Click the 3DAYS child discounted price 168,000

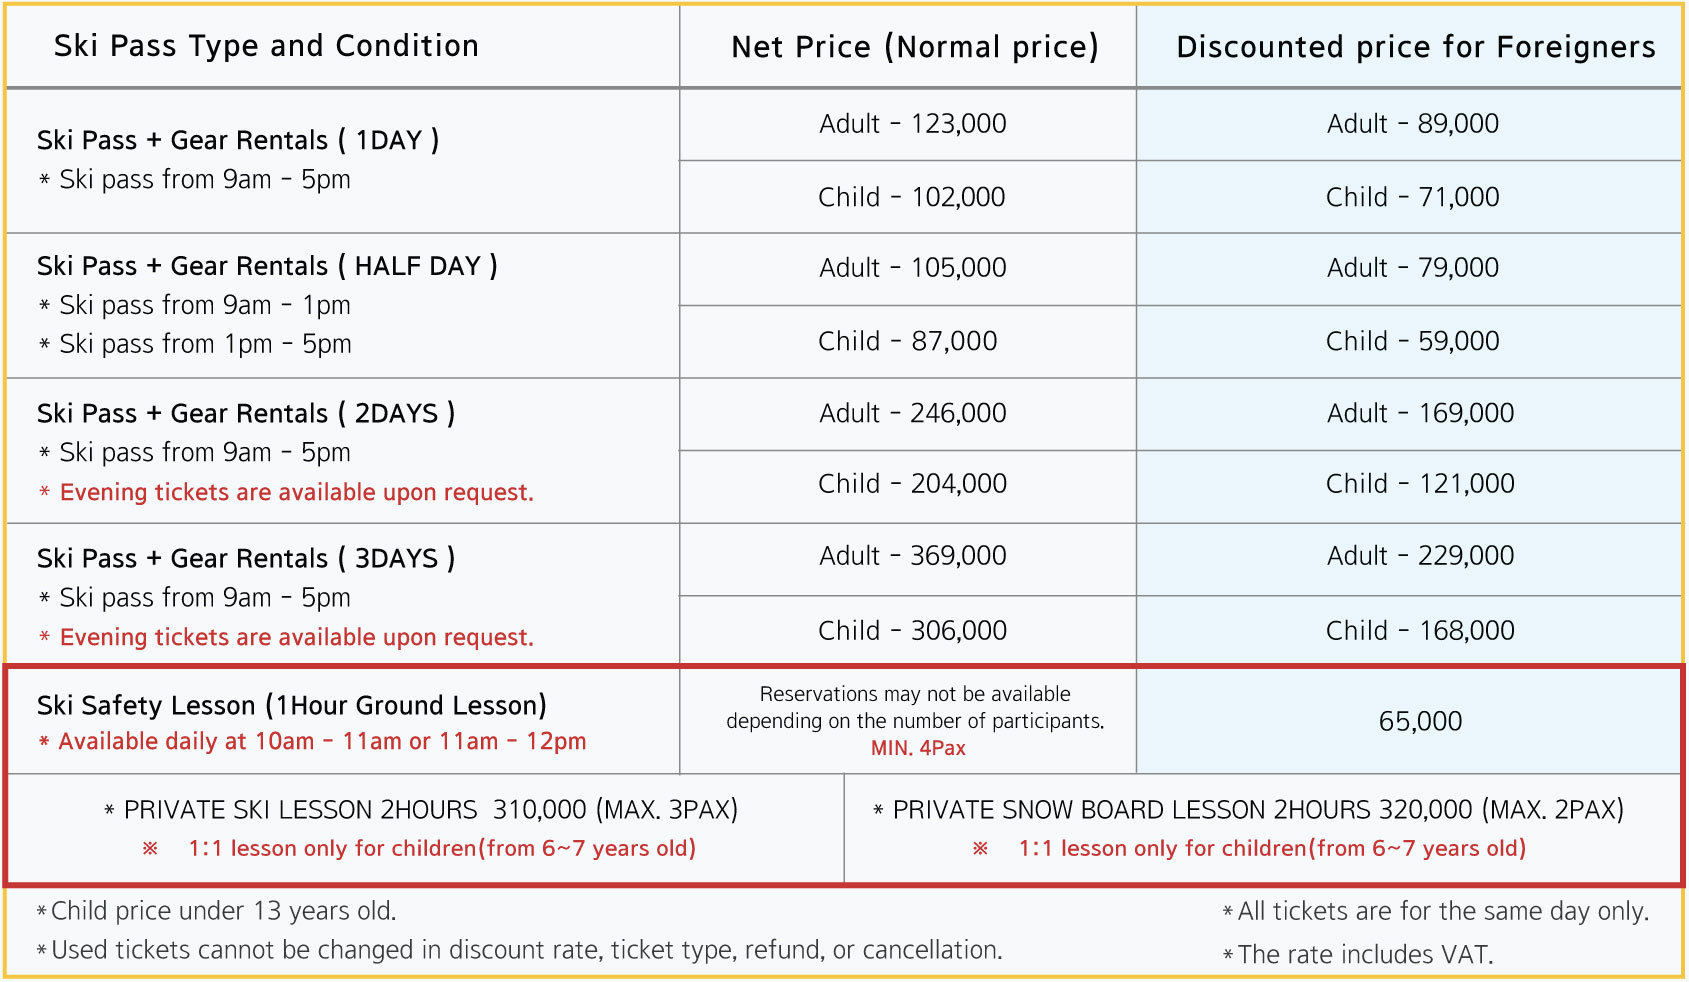pyautogui.click(x=1420, y=631)
